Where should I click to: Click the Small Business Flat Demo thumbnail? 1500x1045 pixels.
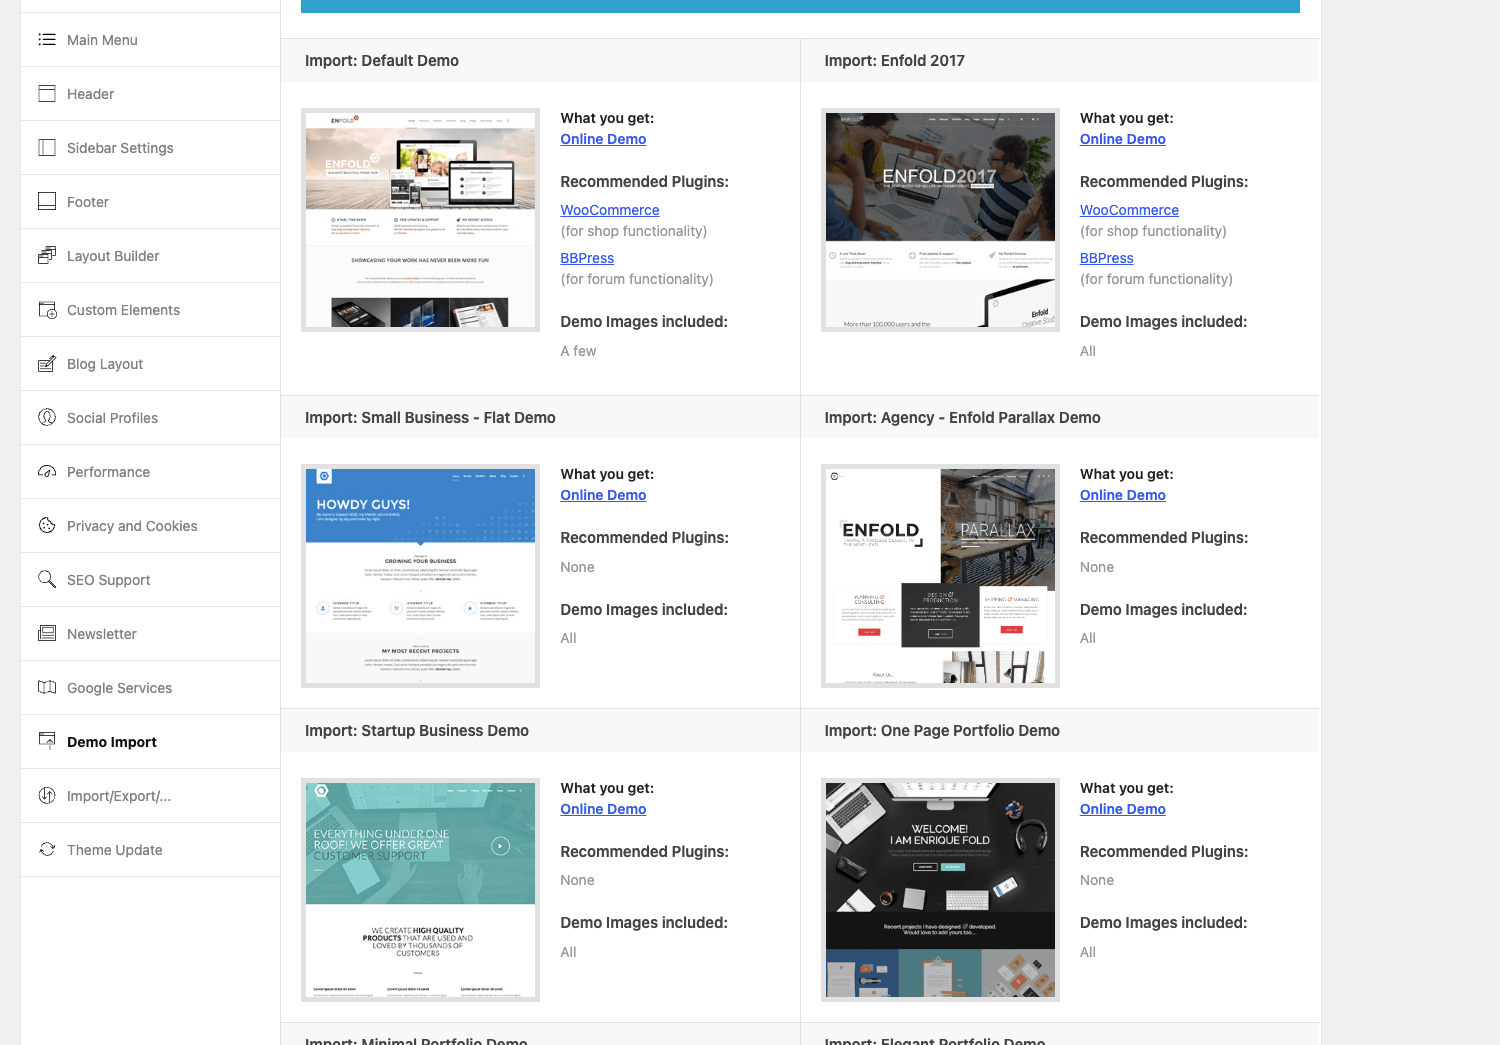[420, 576]
